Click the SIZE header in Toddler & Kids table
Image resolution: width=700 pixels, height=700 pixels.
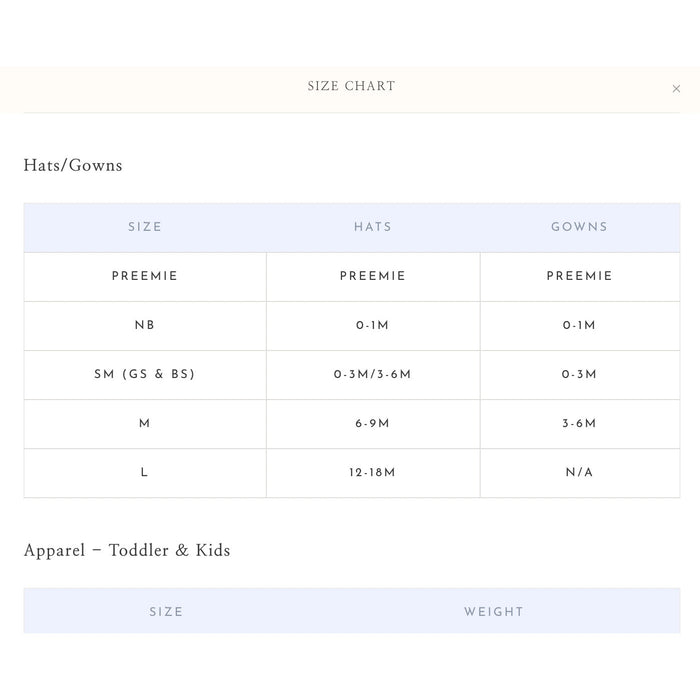point(166,612)
